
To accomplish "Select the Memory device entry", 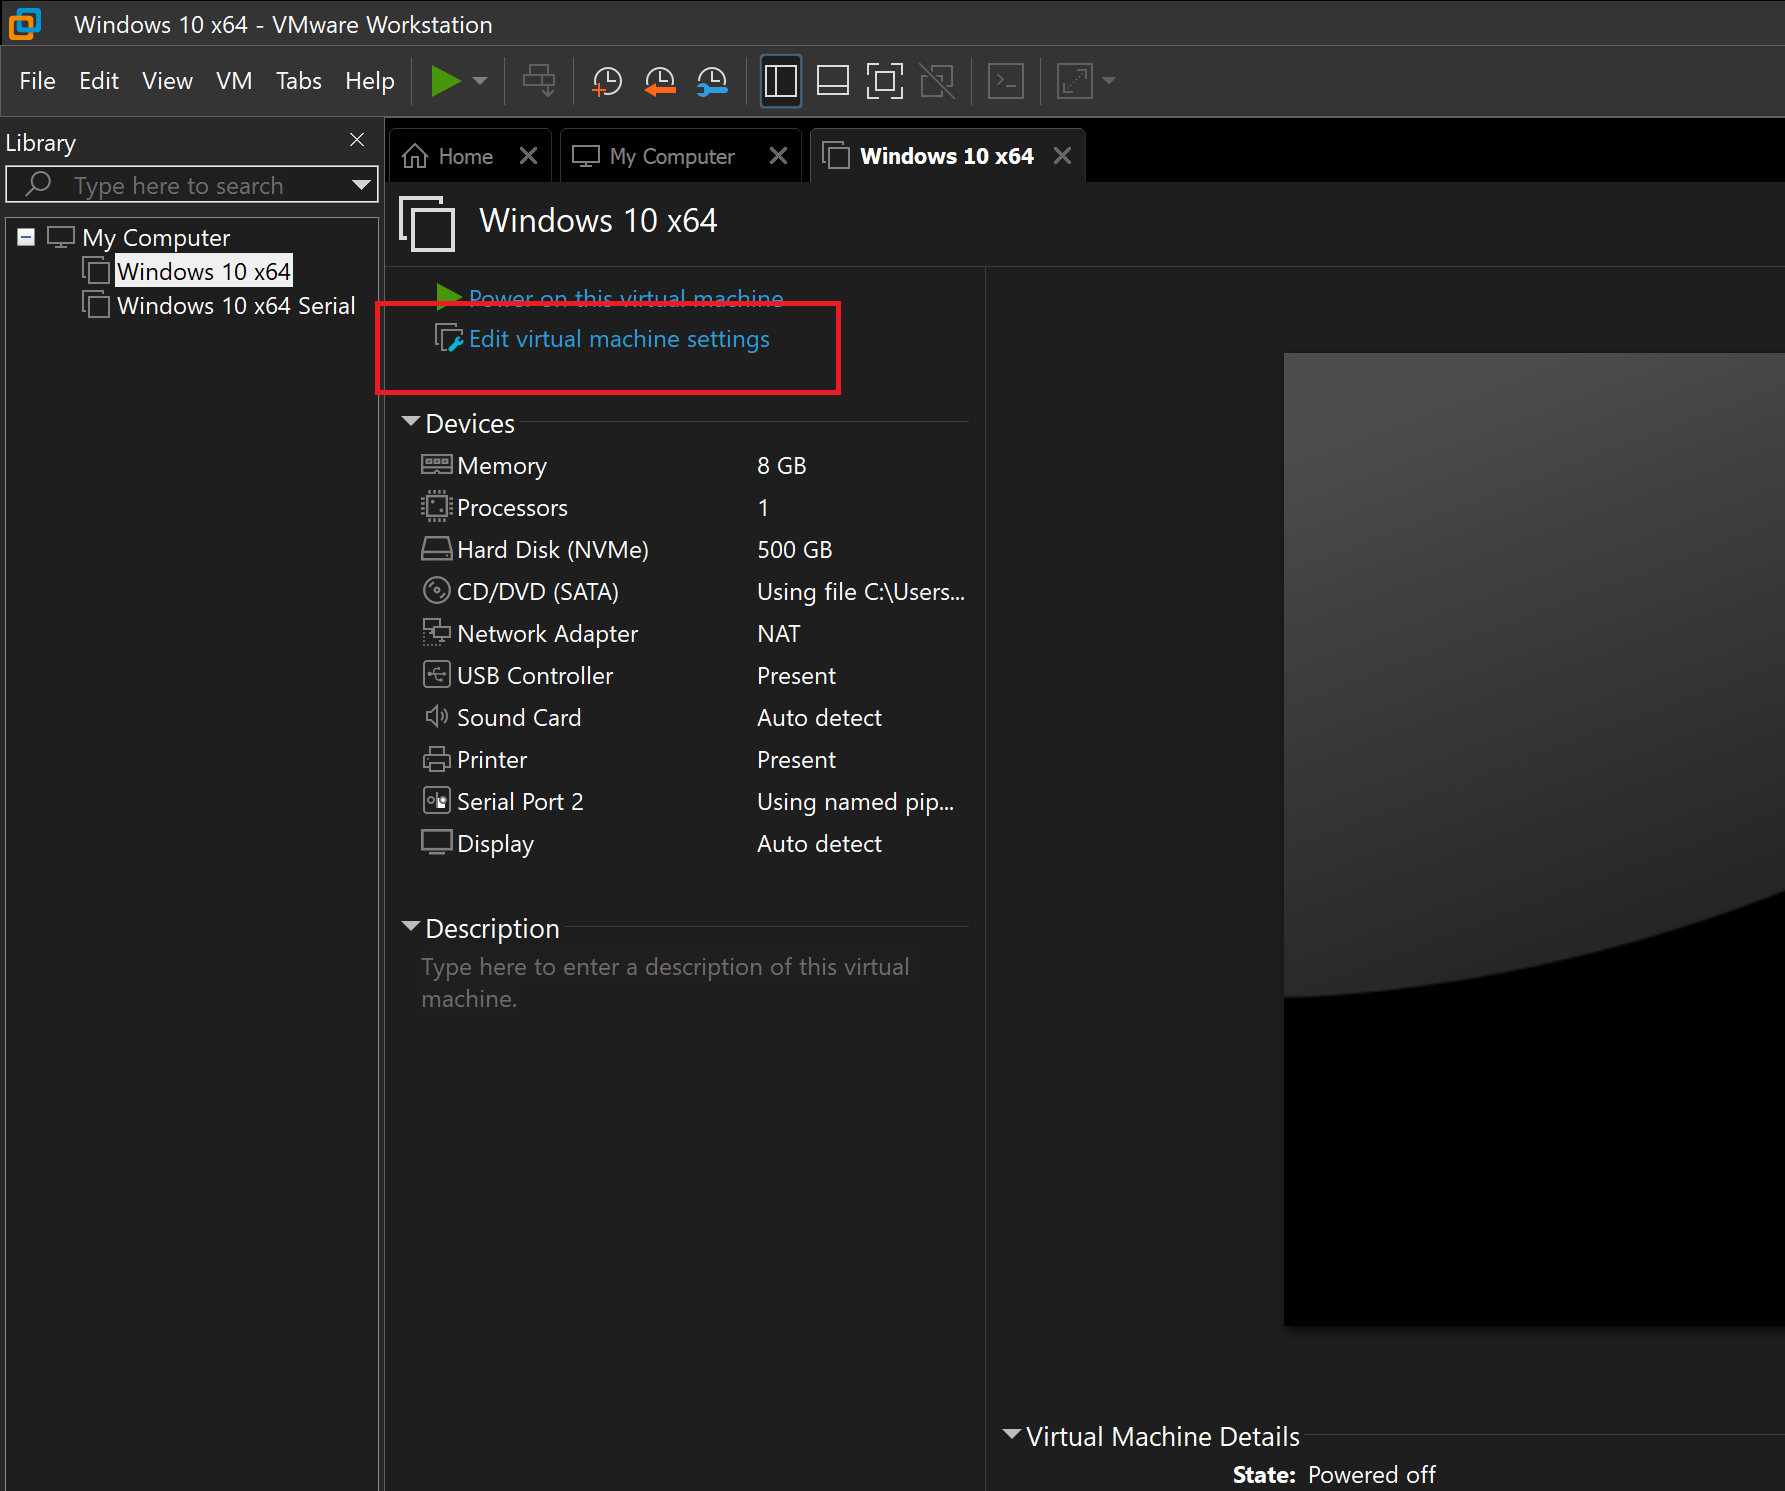I will click(501, 466).
